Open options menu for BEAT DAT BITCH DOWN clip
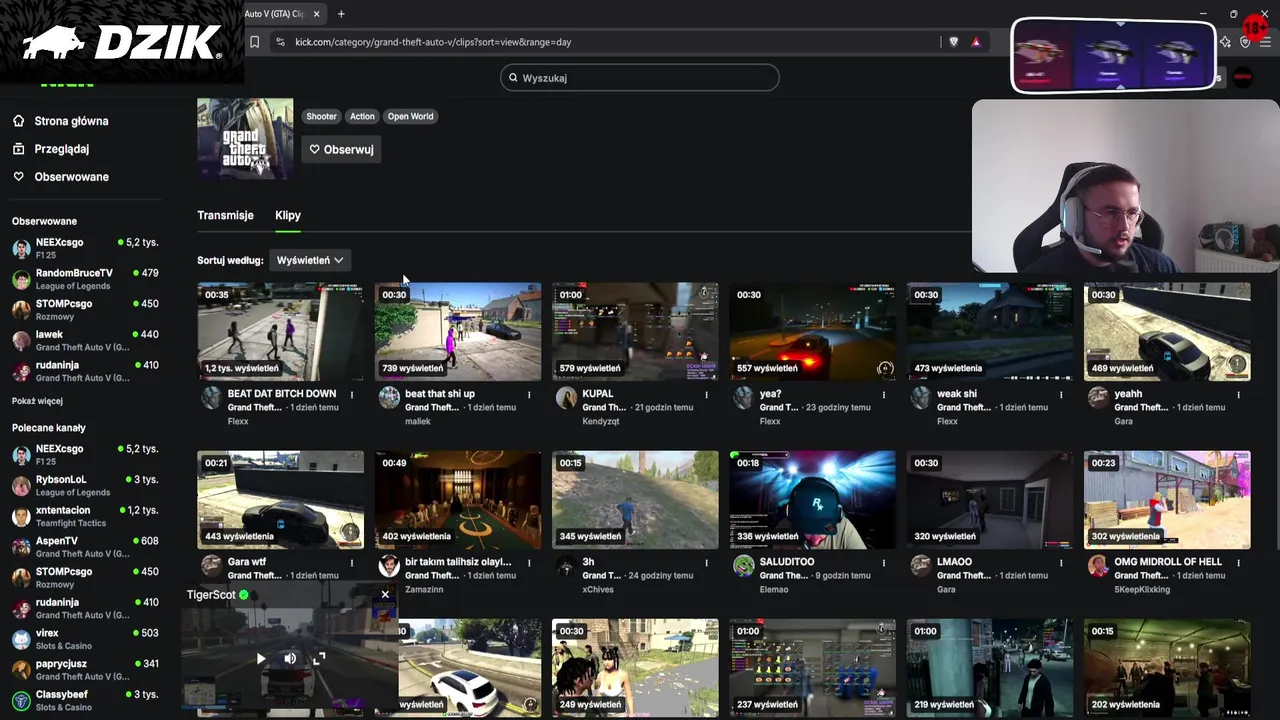 click(x=352, y=395)
